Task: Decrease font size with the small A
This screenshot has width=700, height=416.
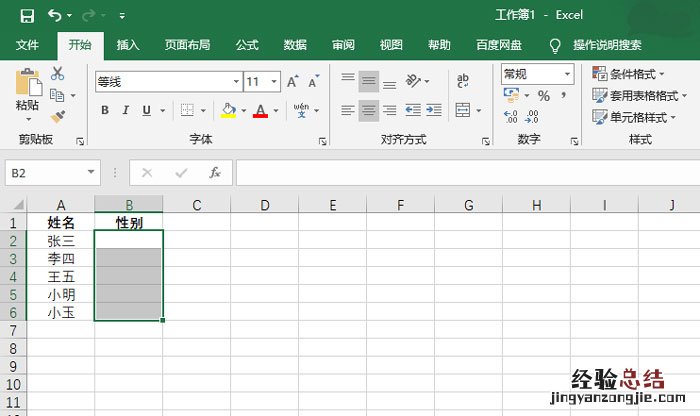Action: [x=314, y=82]
